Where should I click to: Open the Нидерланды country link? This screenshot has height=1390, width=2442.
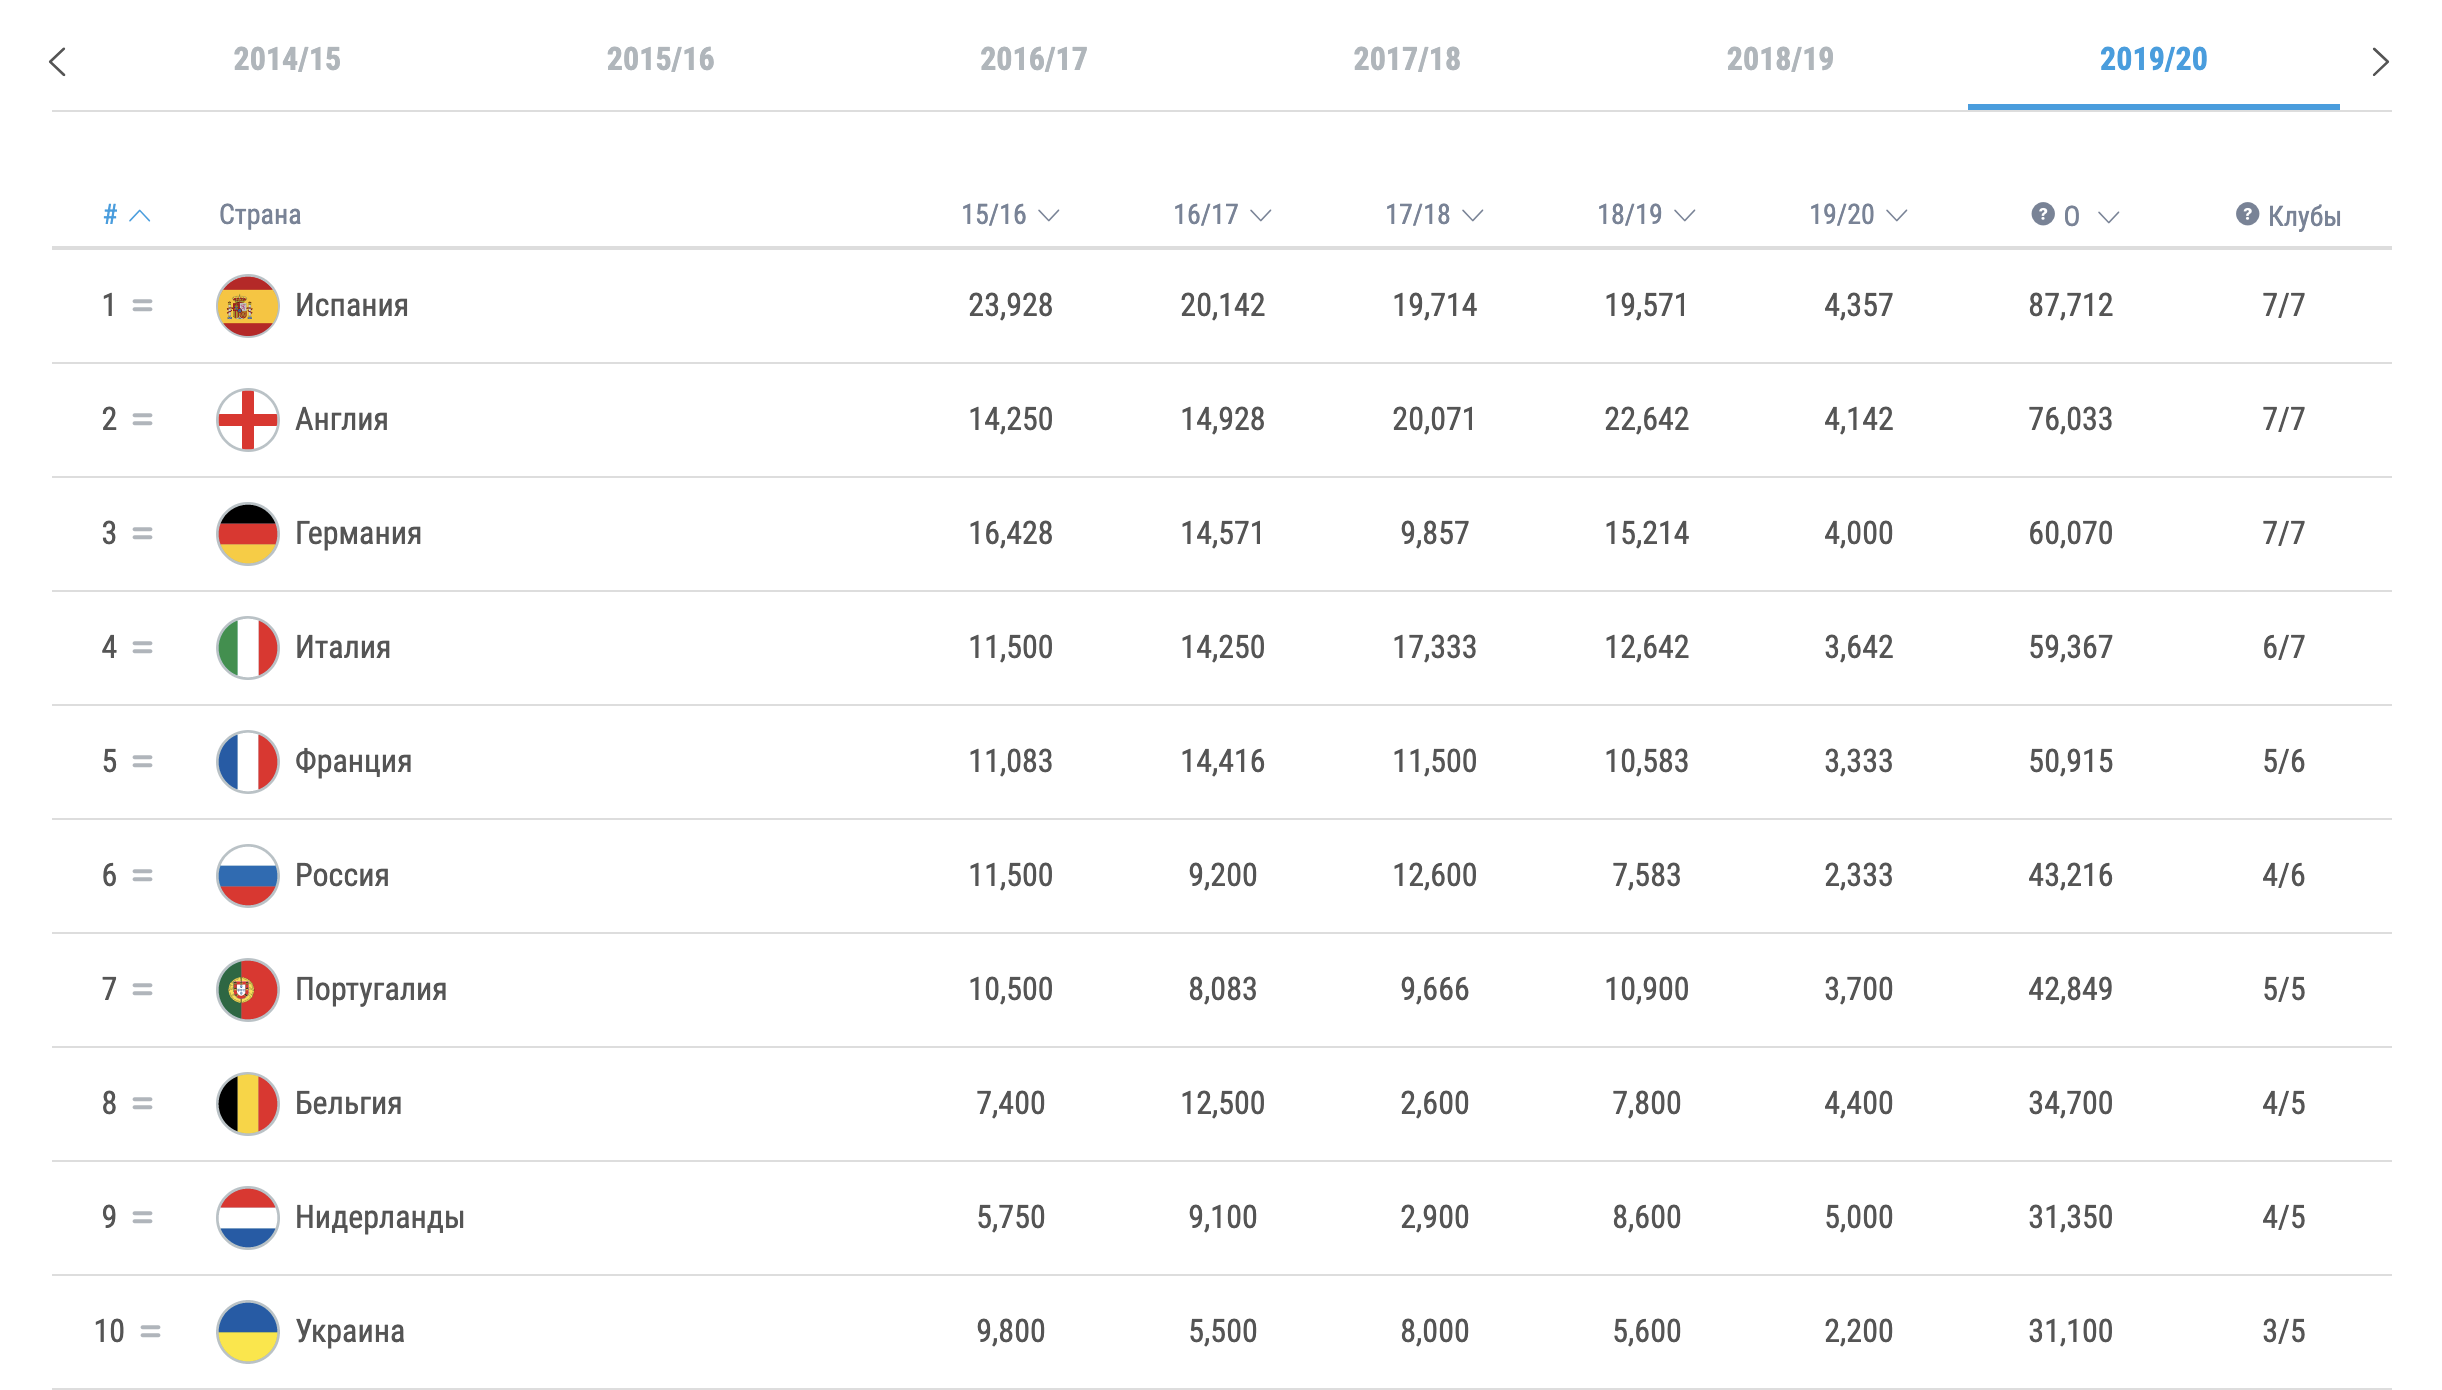click(x=379, y=1218)
